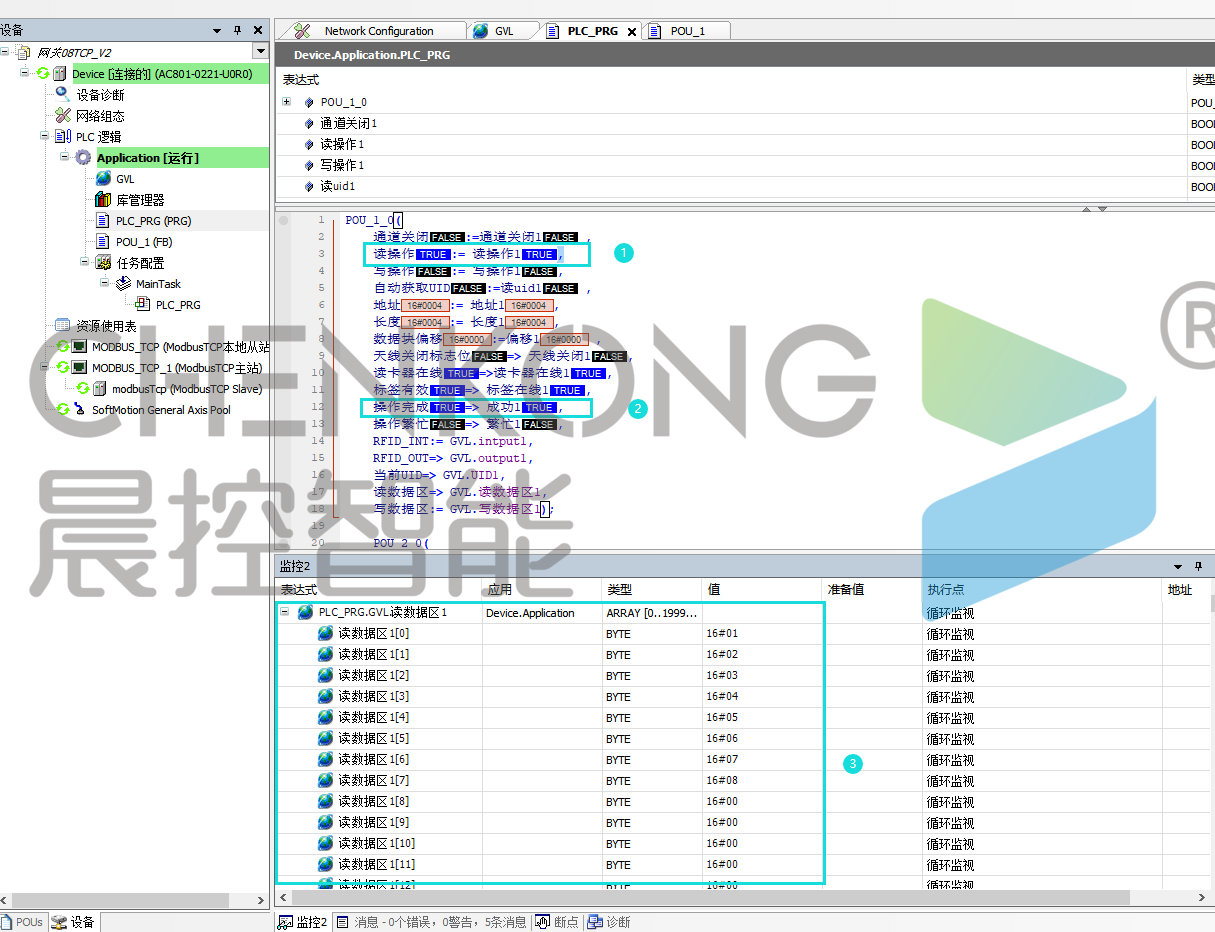Image resolution: width=1215 pixels, height=932 pixels.
Task: Click the 值 column header in watch list
Action: 714,590
